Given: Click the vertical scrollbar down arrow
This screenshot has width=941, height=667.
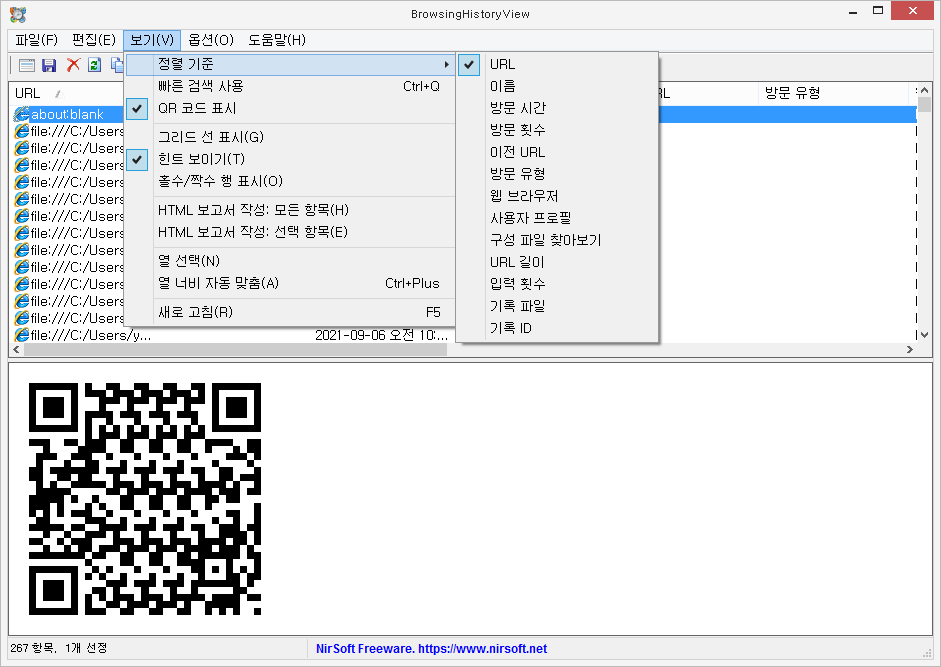Looking at the screenshot, I should click(x=924, y=335).
